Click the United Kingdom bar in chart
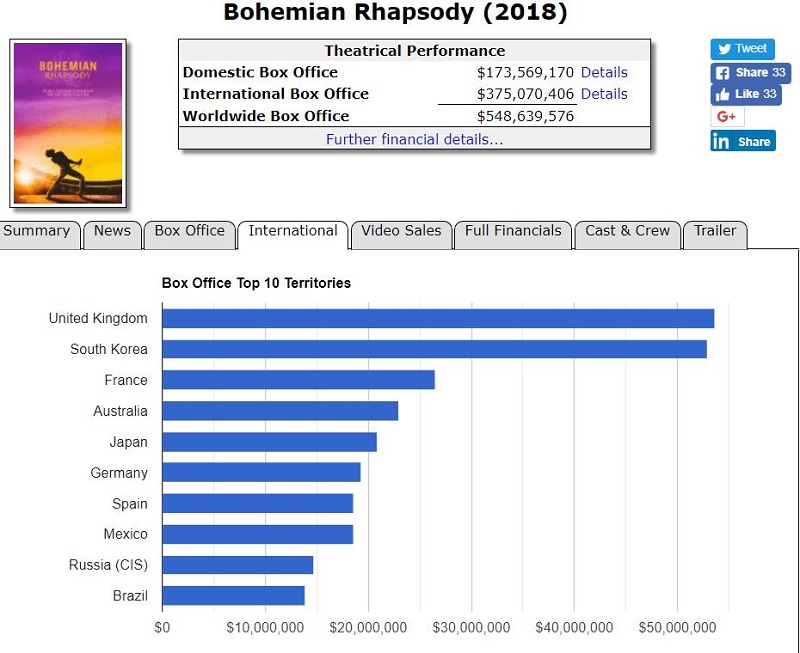This screenshot has height=653, width=800. [x=437, y=319]
